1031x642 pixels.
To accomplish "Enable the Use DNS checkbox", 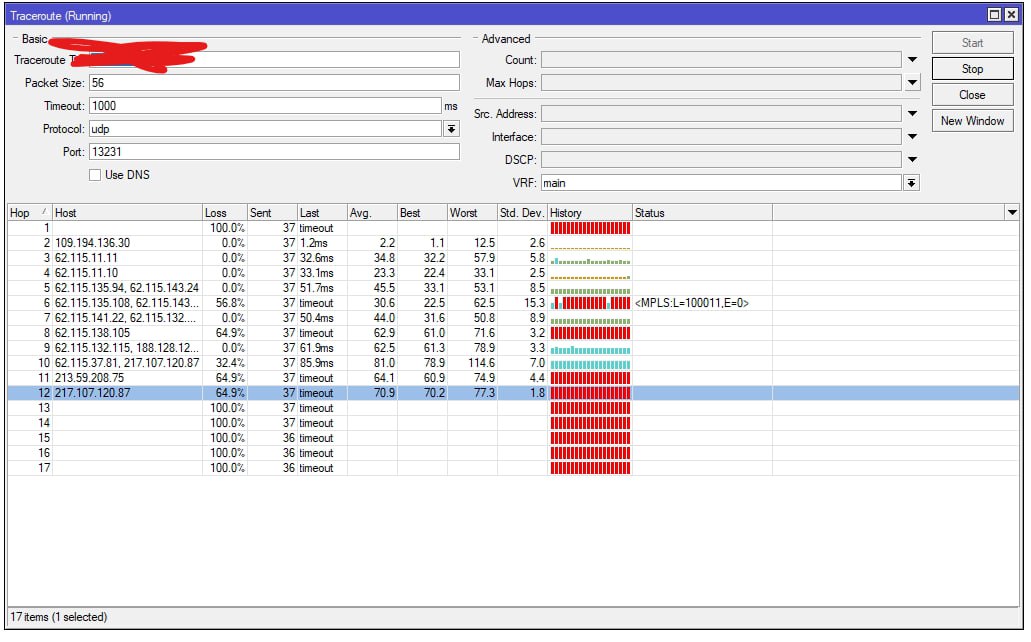I will 95,175.
